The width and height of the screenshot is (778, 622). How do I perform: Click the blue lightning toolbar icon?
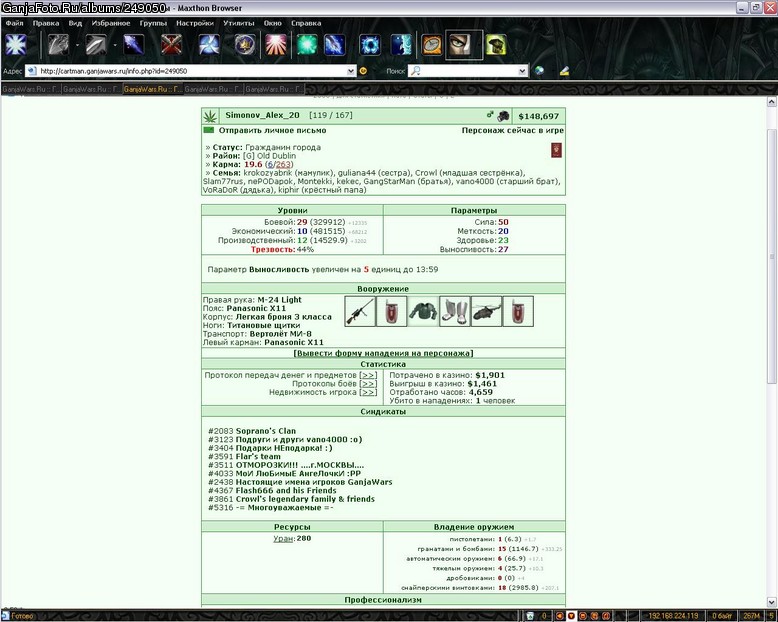(335, 45)
